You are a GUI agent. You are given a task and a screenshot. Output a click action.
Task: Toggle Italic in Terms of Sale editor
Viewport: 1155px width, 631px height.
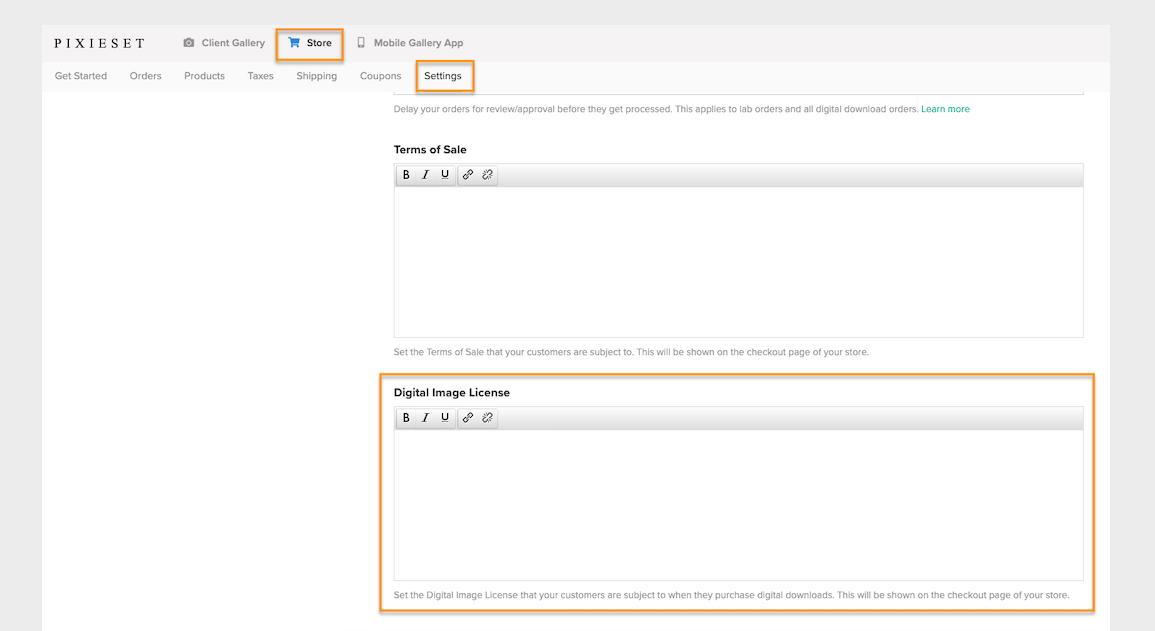pyautogui.click(x=425, y=175)
